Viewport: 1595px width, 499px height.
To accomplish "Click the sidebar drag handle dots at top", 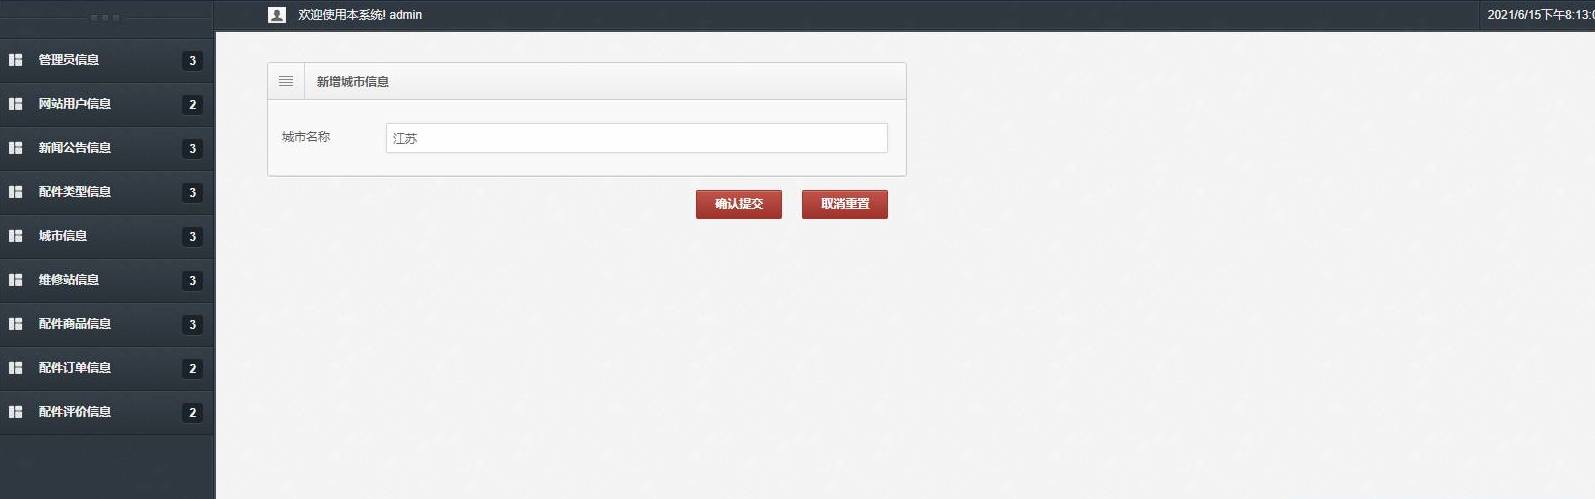I will [x=105, y=18].
